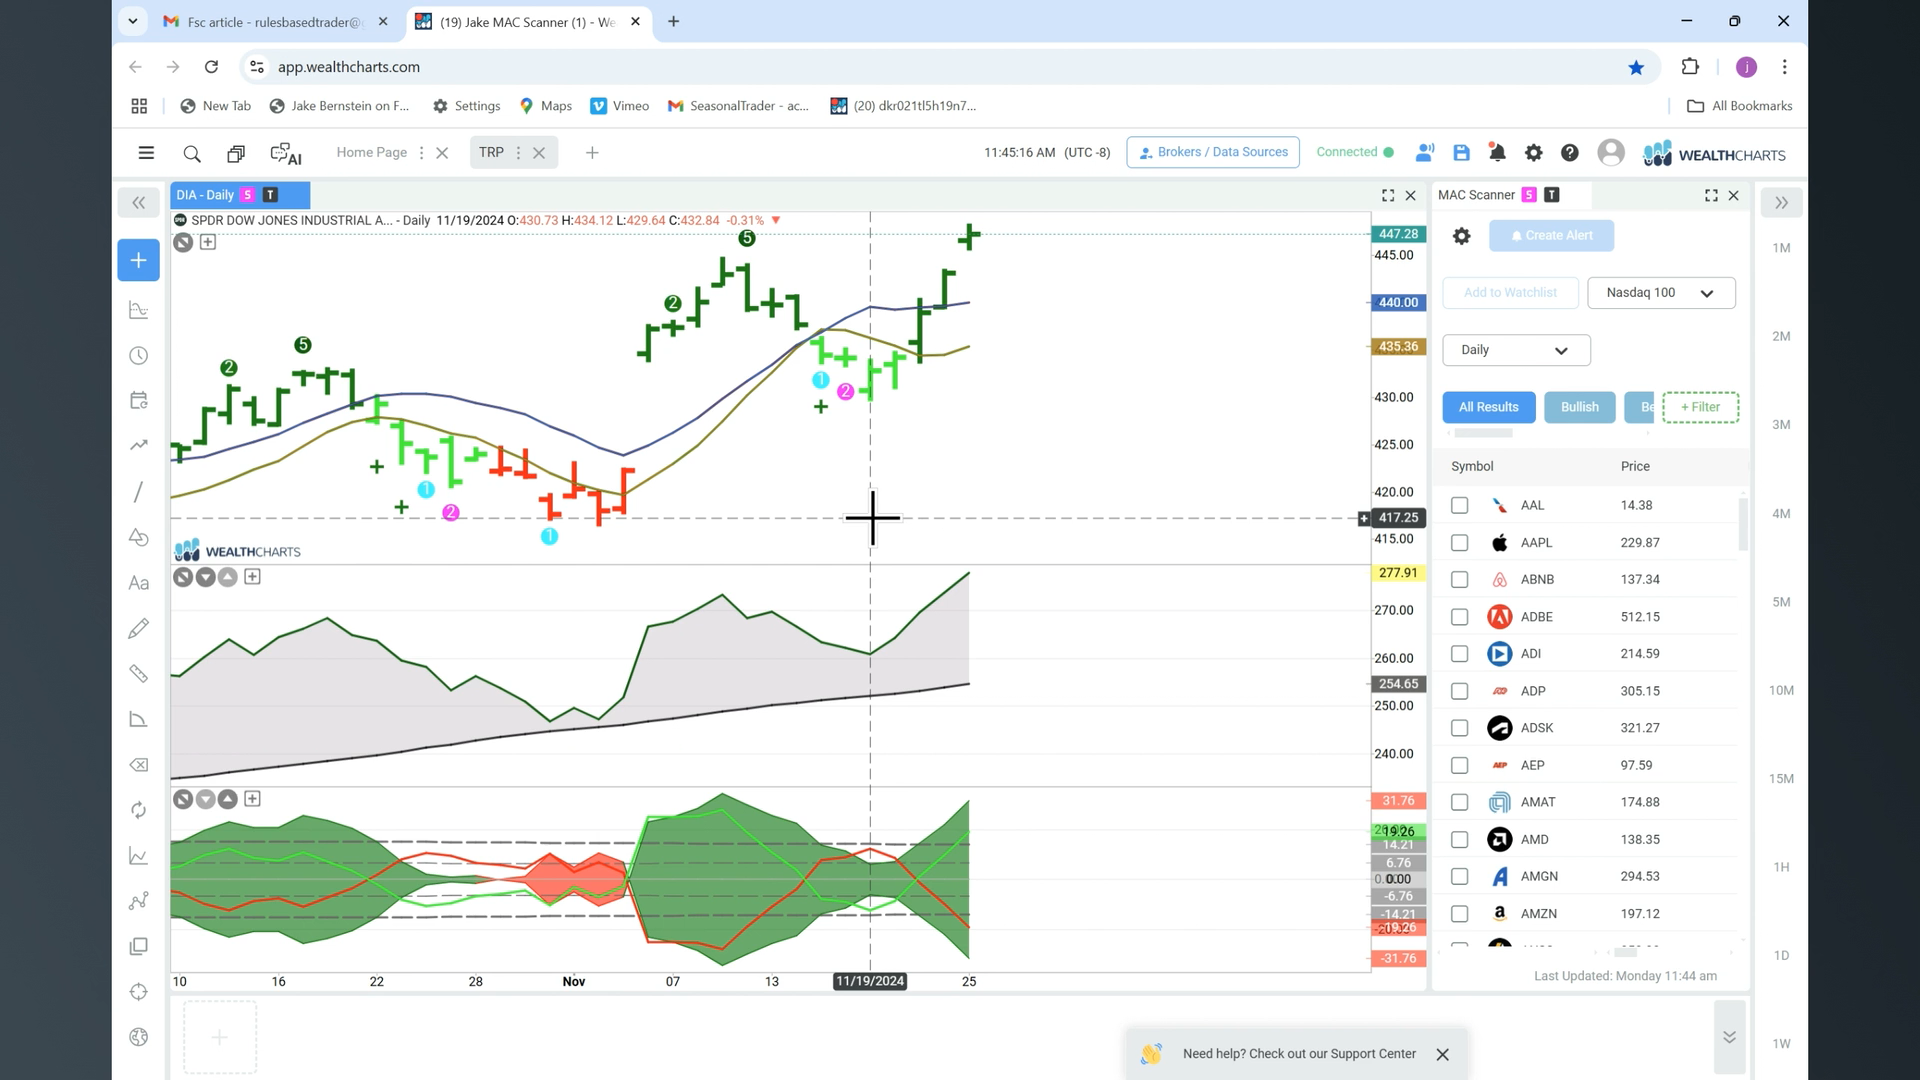The image size is (1920, 1080).
Task: Show the Bullish results filter
Action: (x=1580, y=407)
